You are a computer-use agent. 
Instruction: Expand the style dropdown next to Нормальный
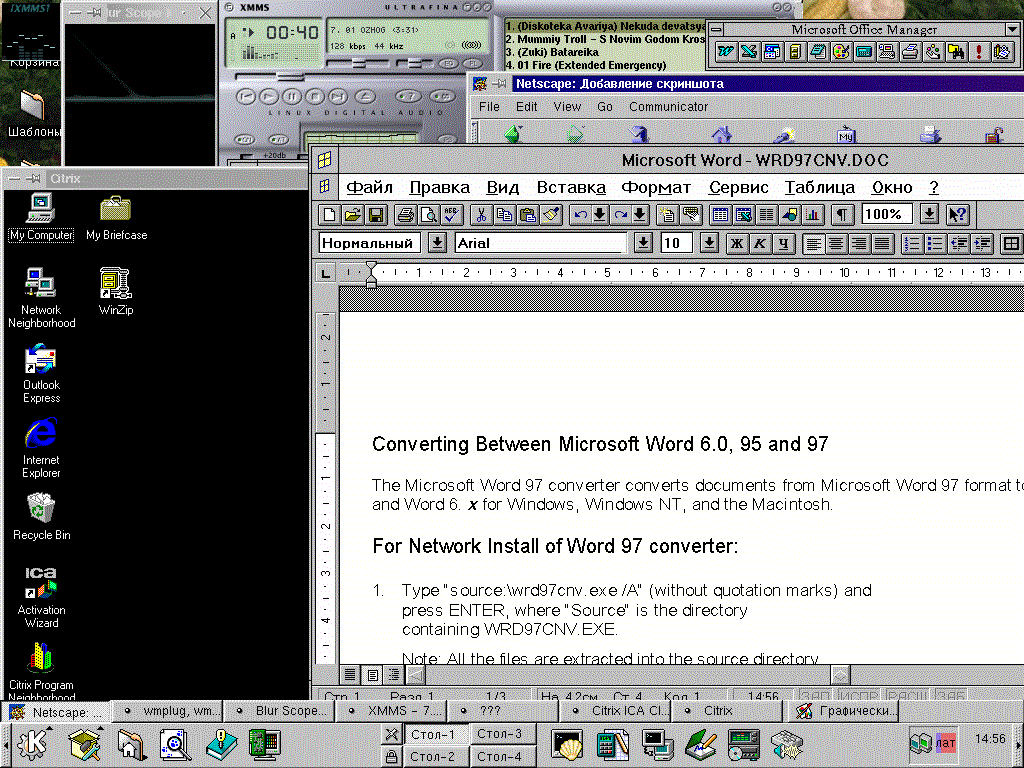[437, 244]
